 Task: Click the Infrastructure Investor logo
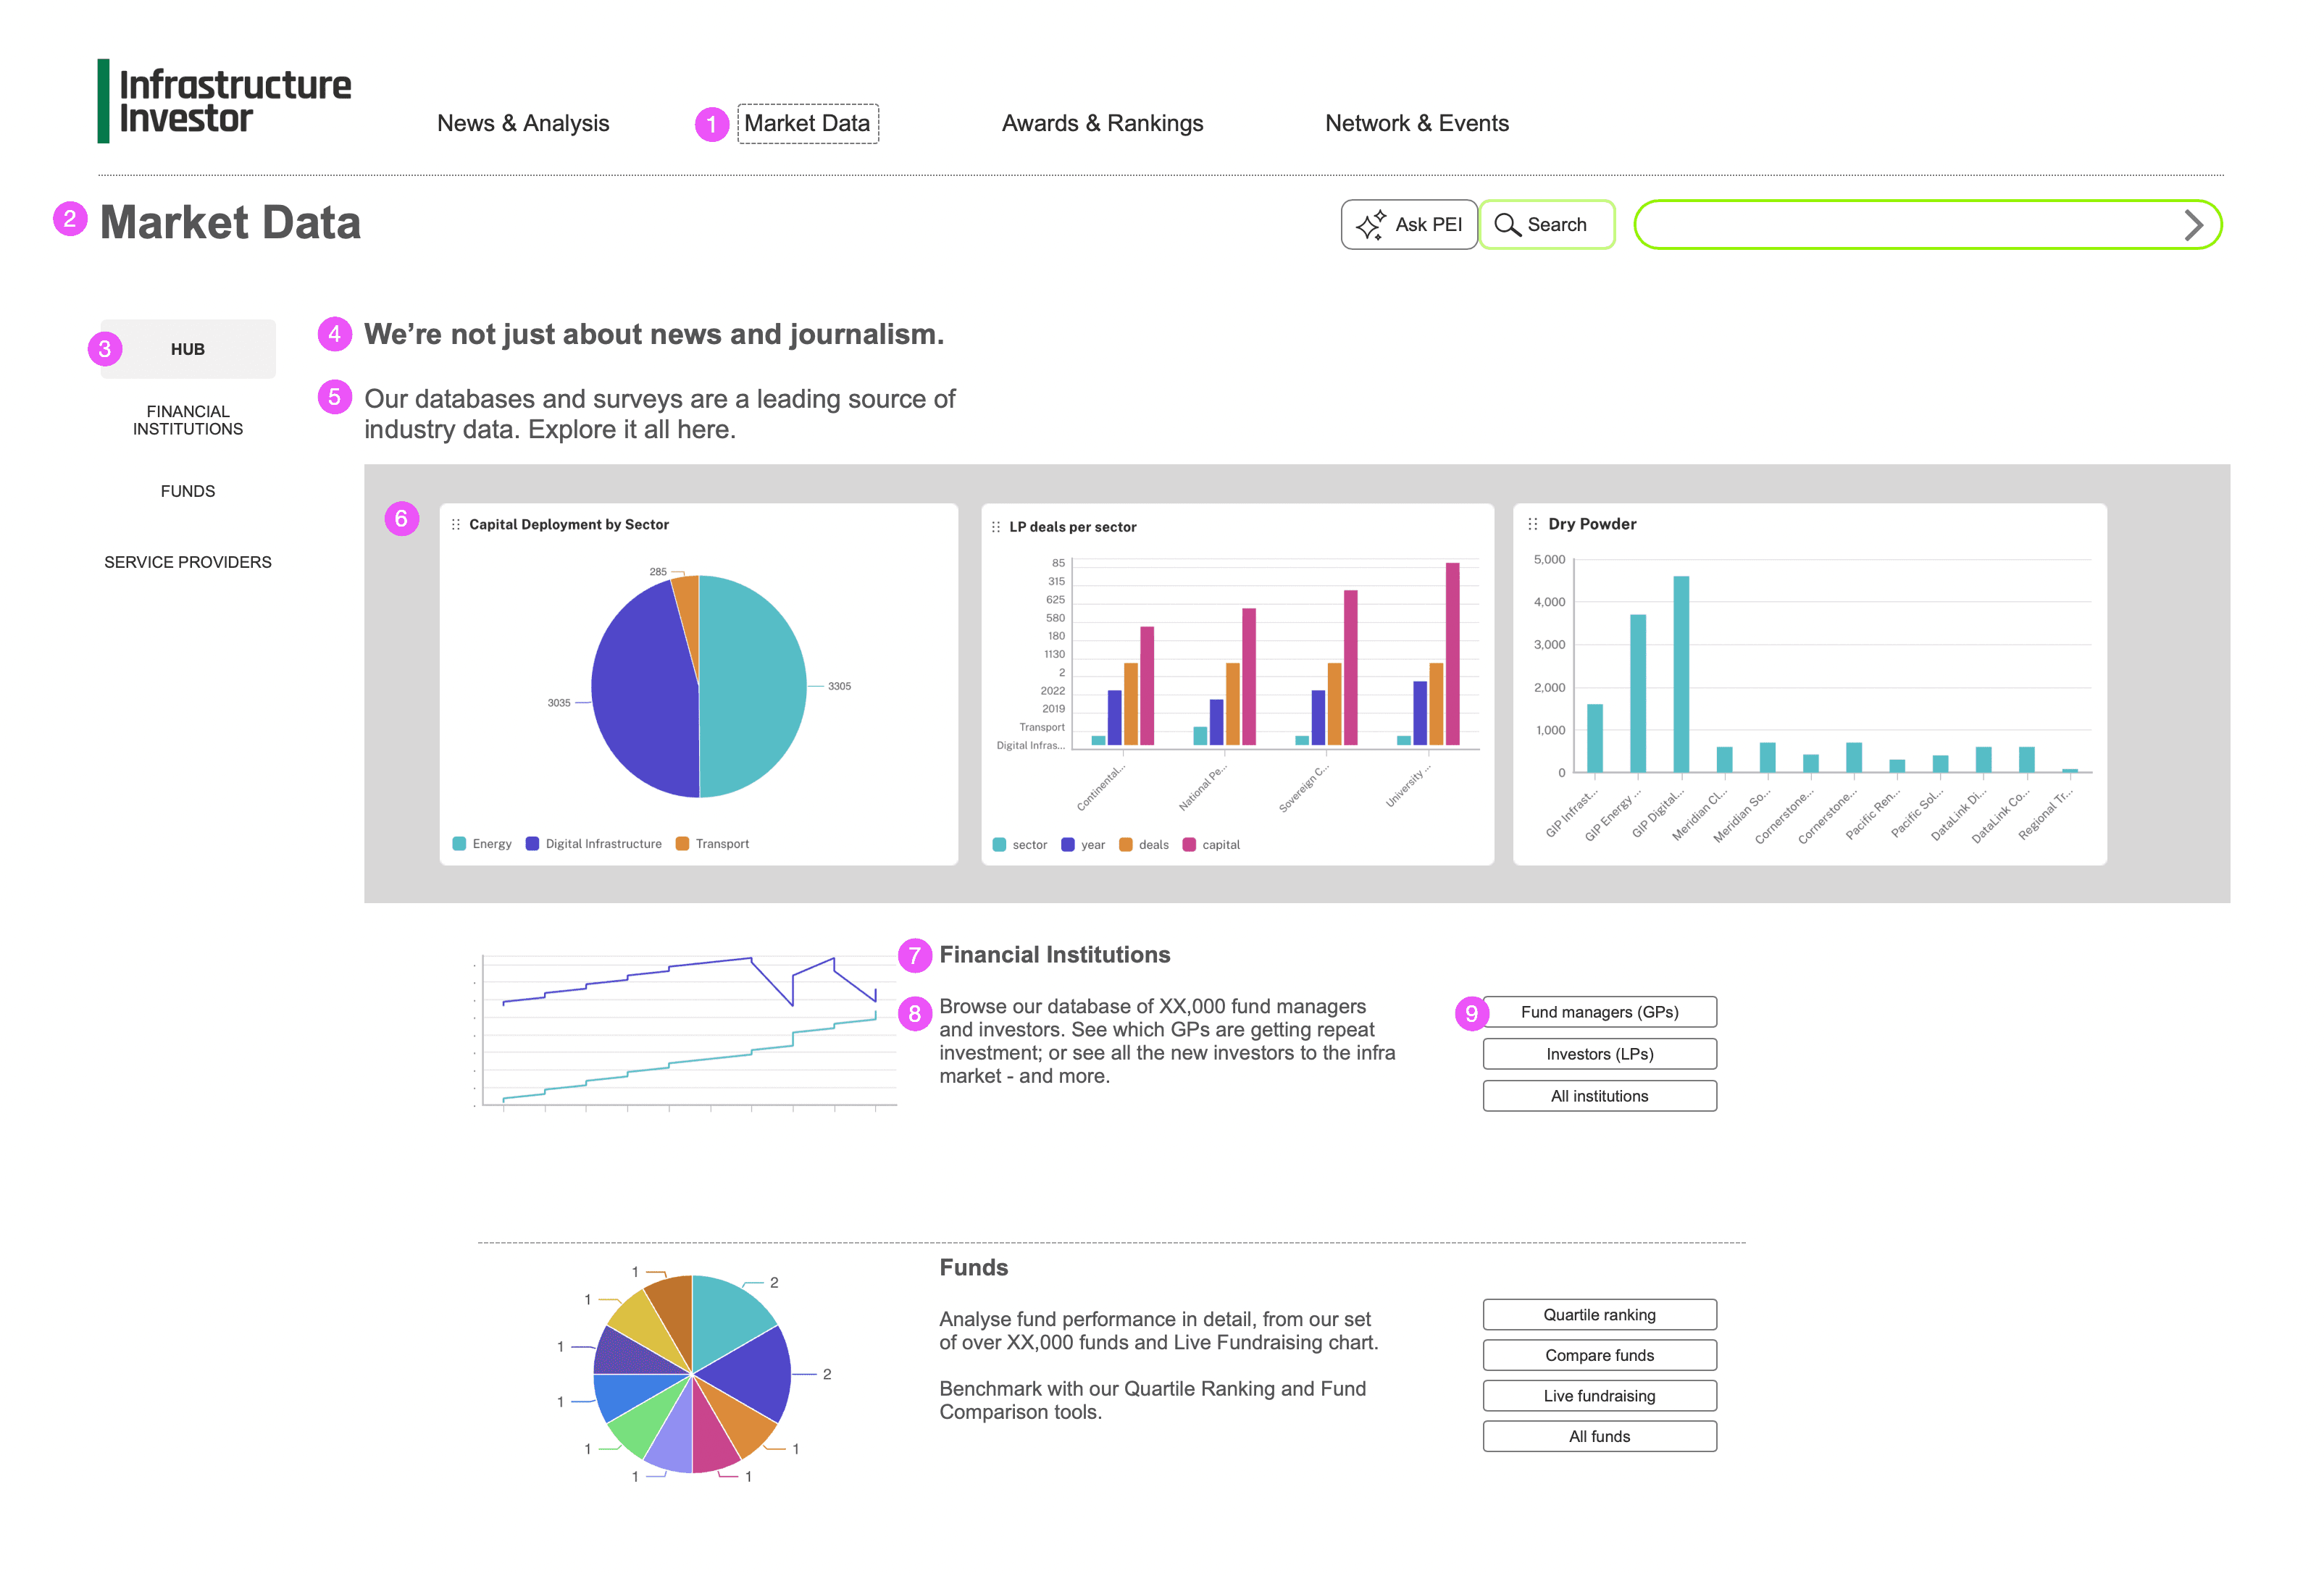point(225,101)
